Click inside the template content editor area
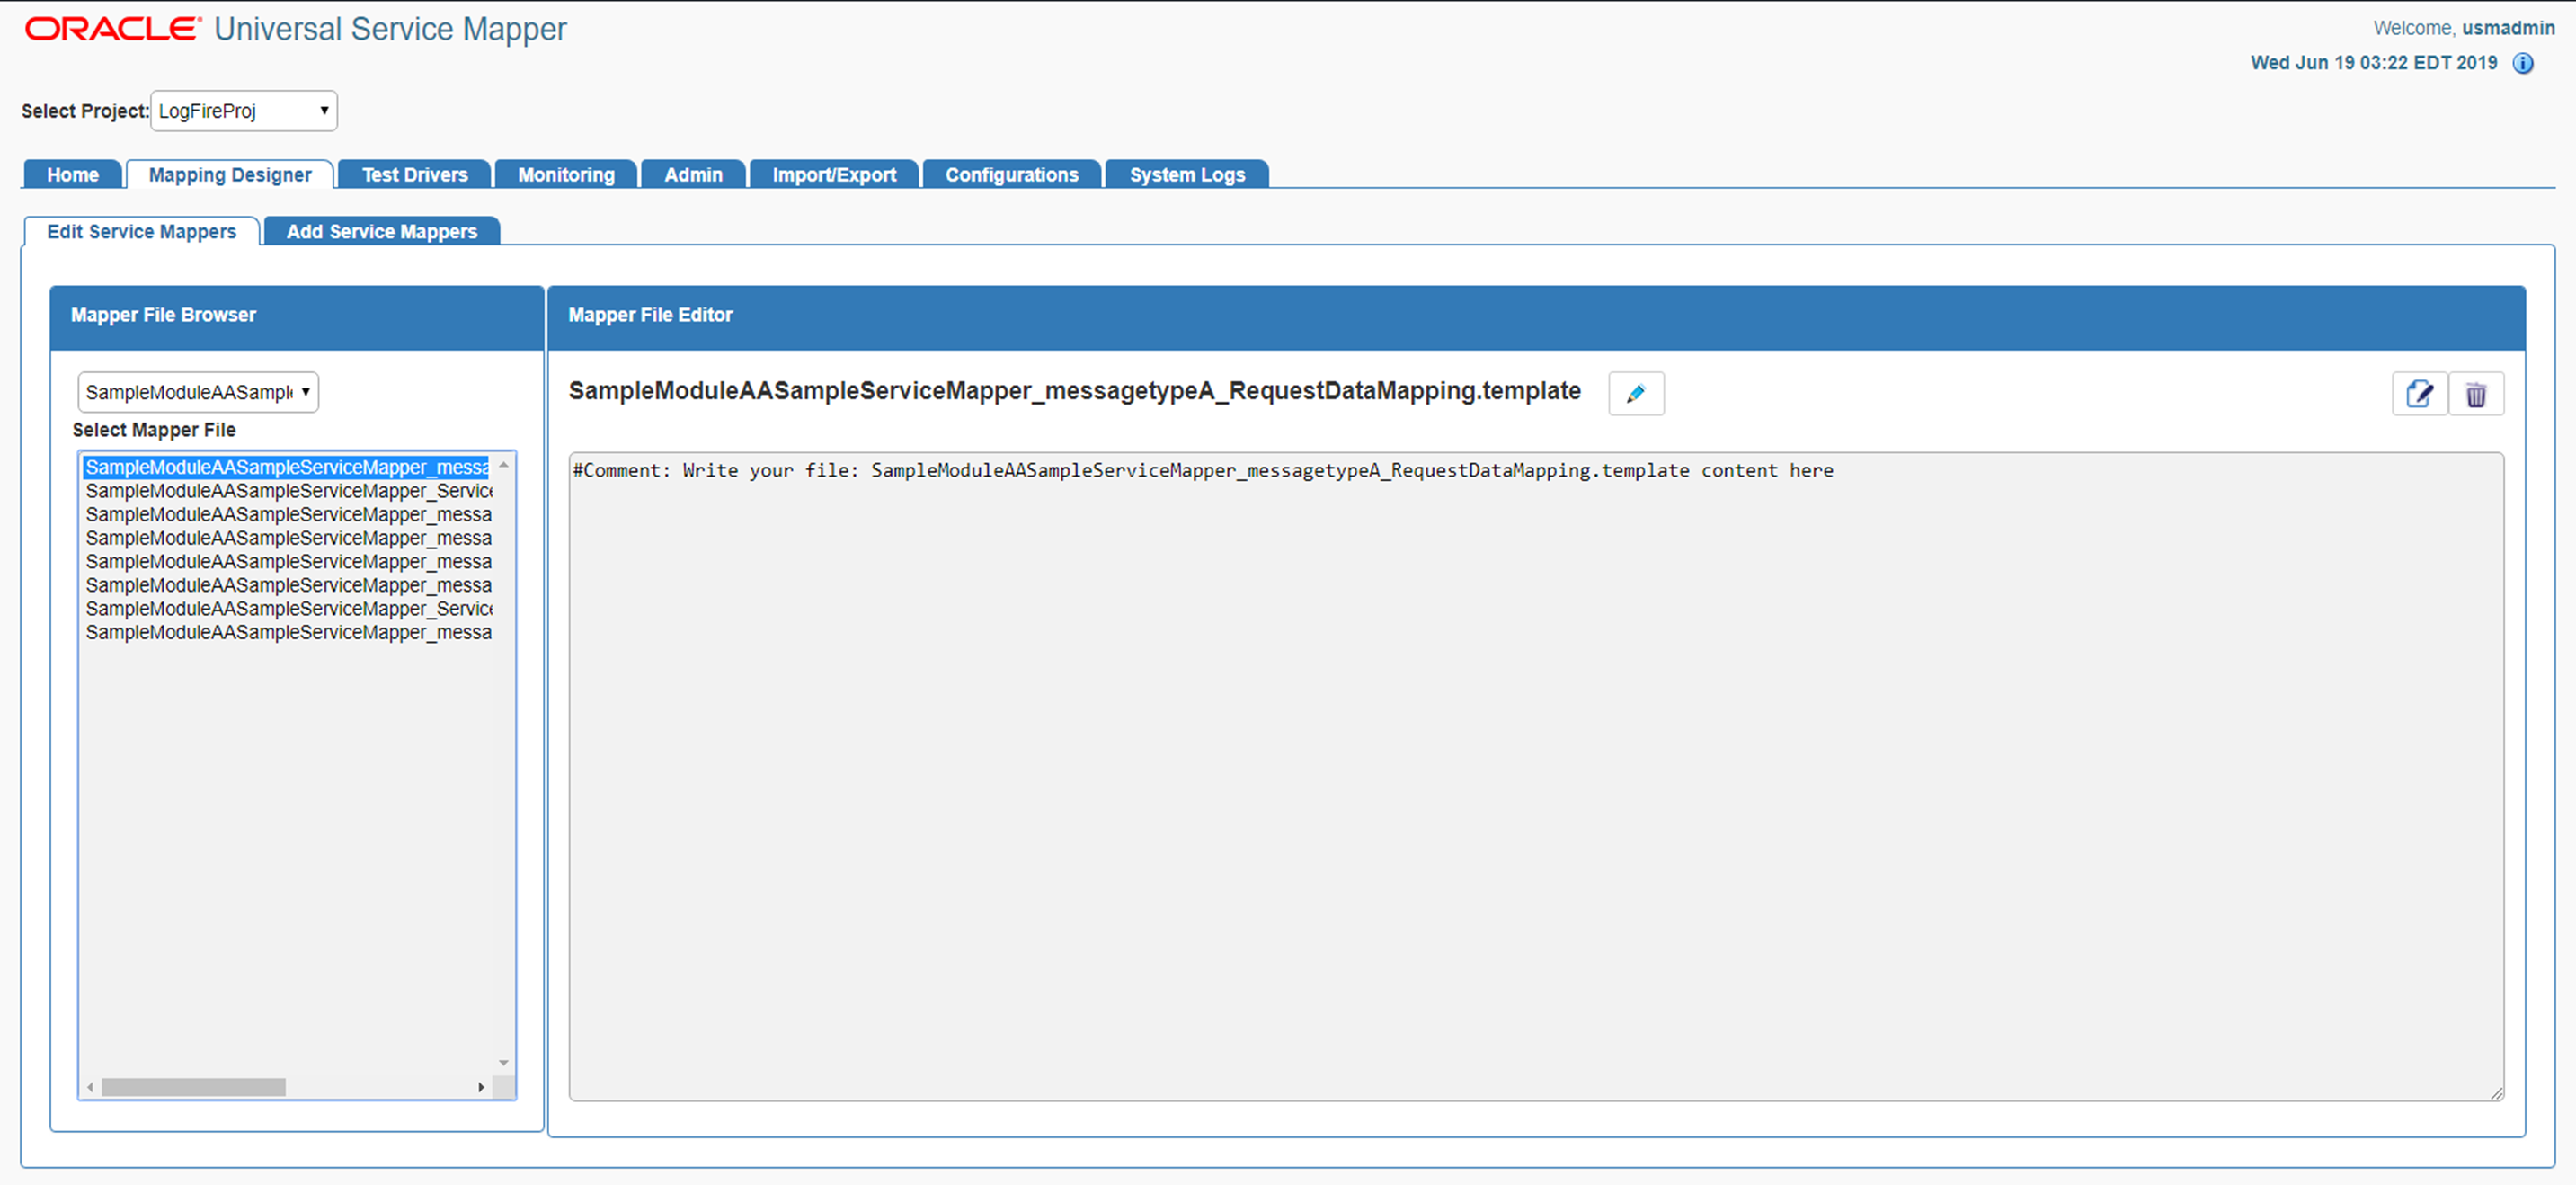Viewport: 2576px width, 1185px height. pos(1500,700)
